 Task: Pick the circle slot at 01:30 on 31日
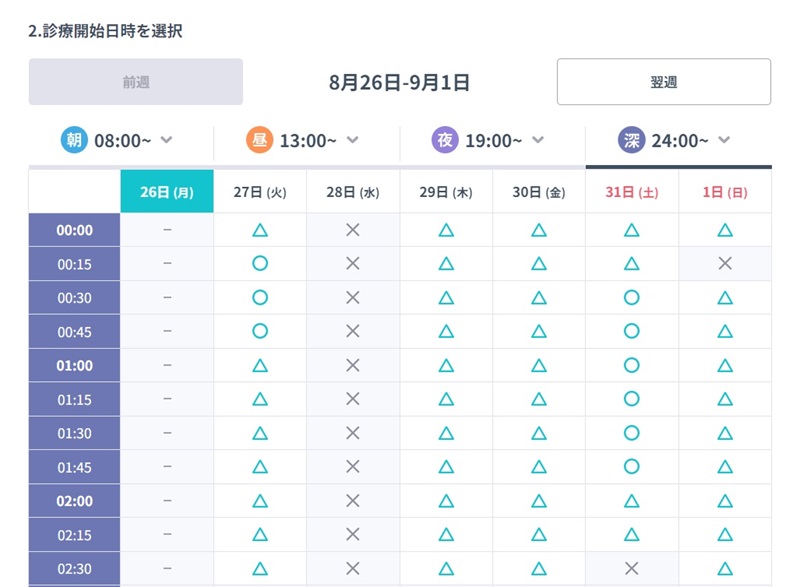pos(632,433)
